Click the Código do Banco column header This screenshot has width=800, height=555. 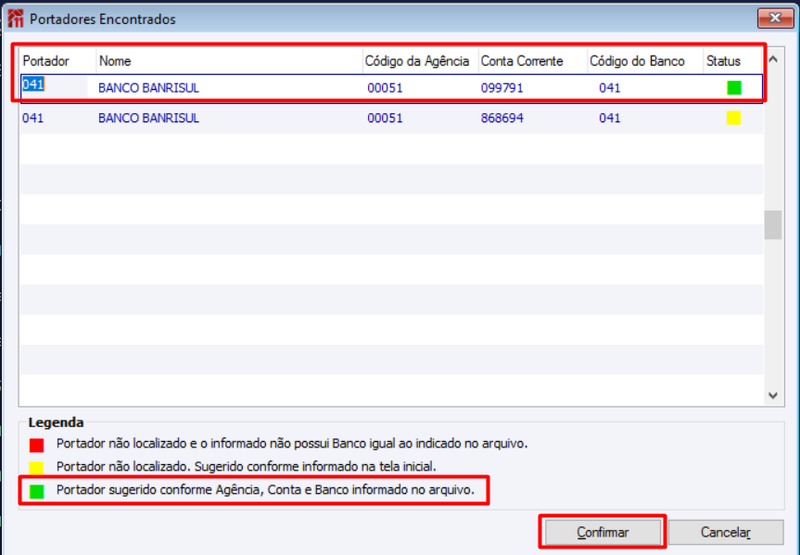(645, 61)
